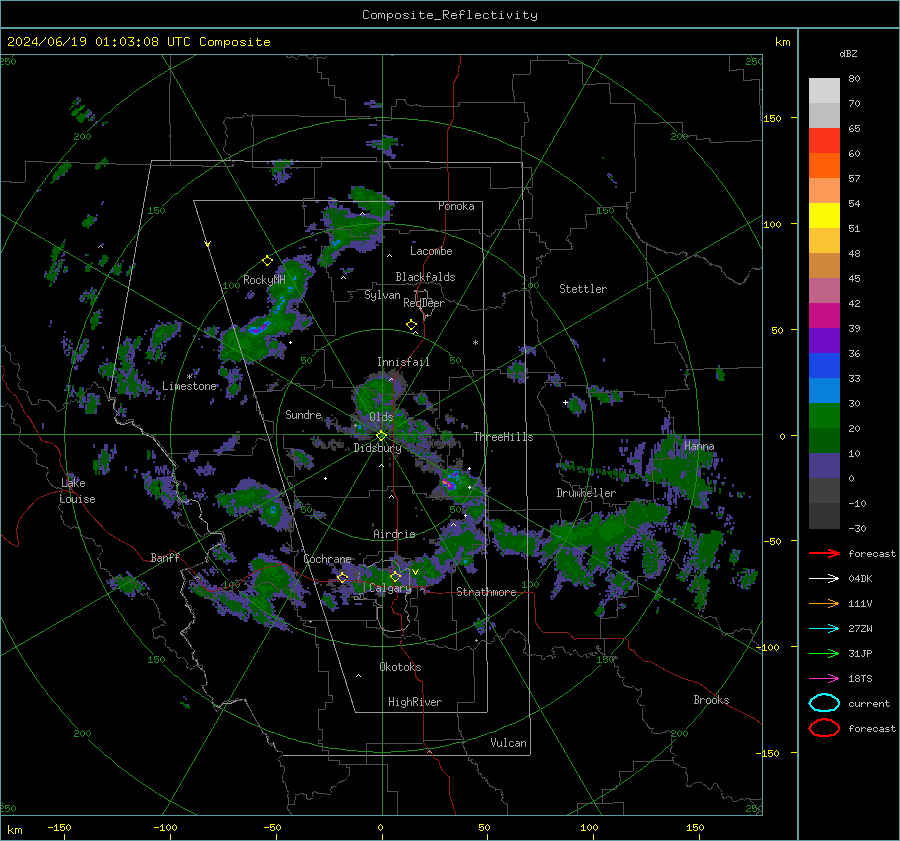Click the Hanna town label
The height and width of the screenshot is (841, 900).
(699, 446)
